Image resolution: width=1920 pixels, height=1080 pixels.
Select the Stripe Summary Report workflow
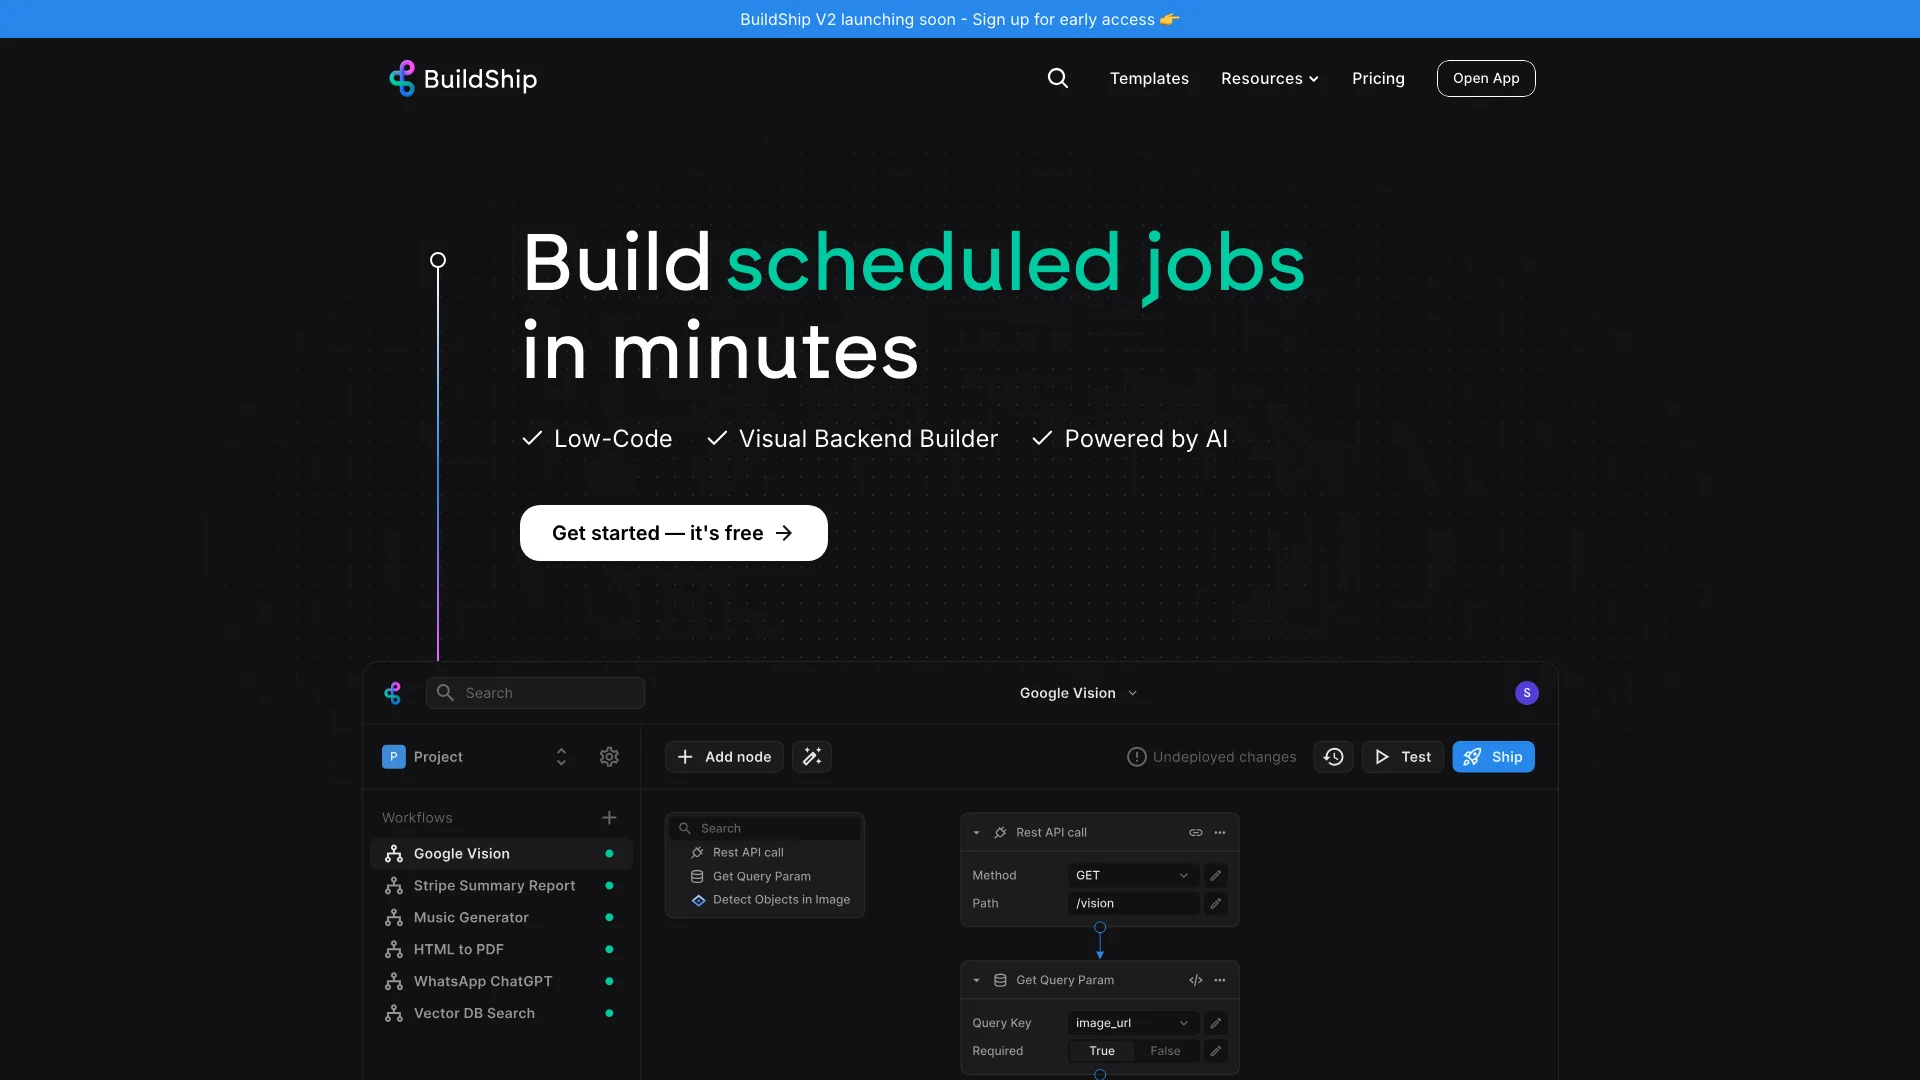click(493, 885)
